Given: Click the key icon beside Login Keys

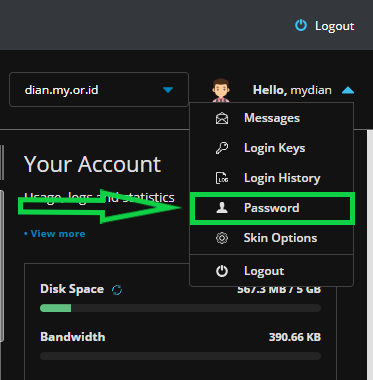Looking at the screenshot, I should pyautogui.click(x=222, y=148).
